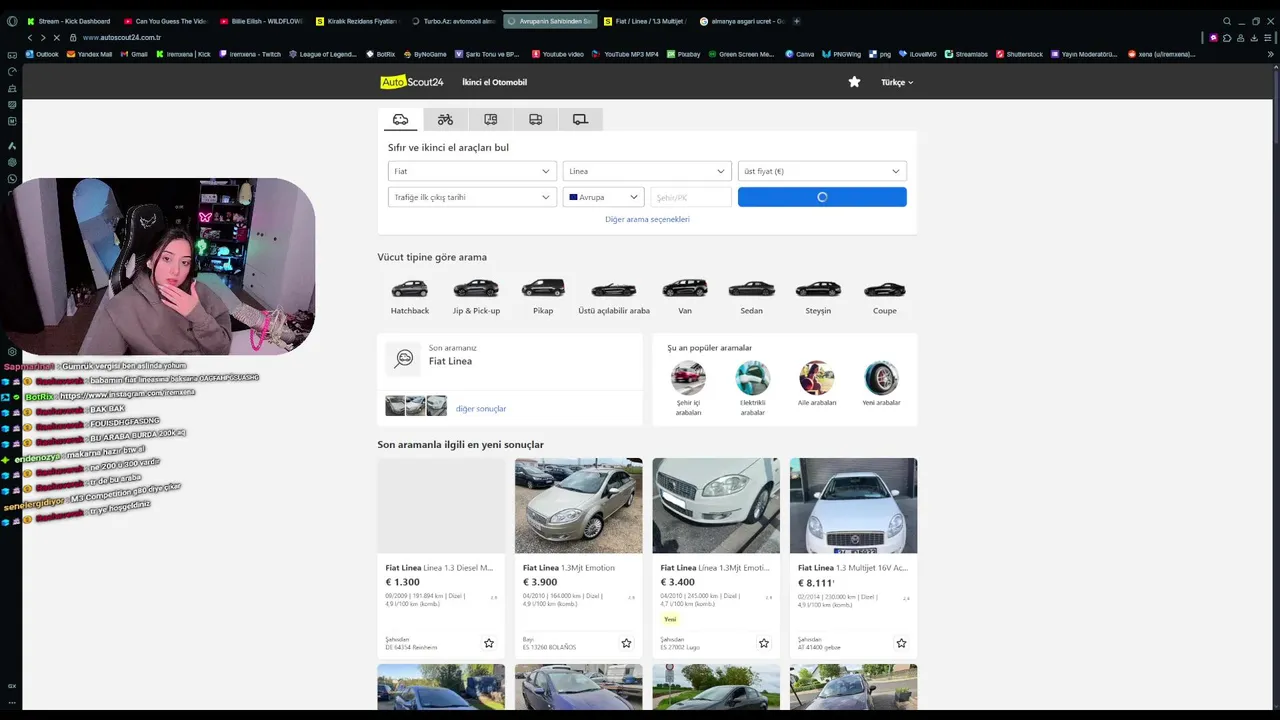Image resolution: width=1280 pixels, height=720 pixels.
Task: Open Fiat Linea 1.3Mjt Emotion €3.900 photo
Action: (x=578, y=505)
